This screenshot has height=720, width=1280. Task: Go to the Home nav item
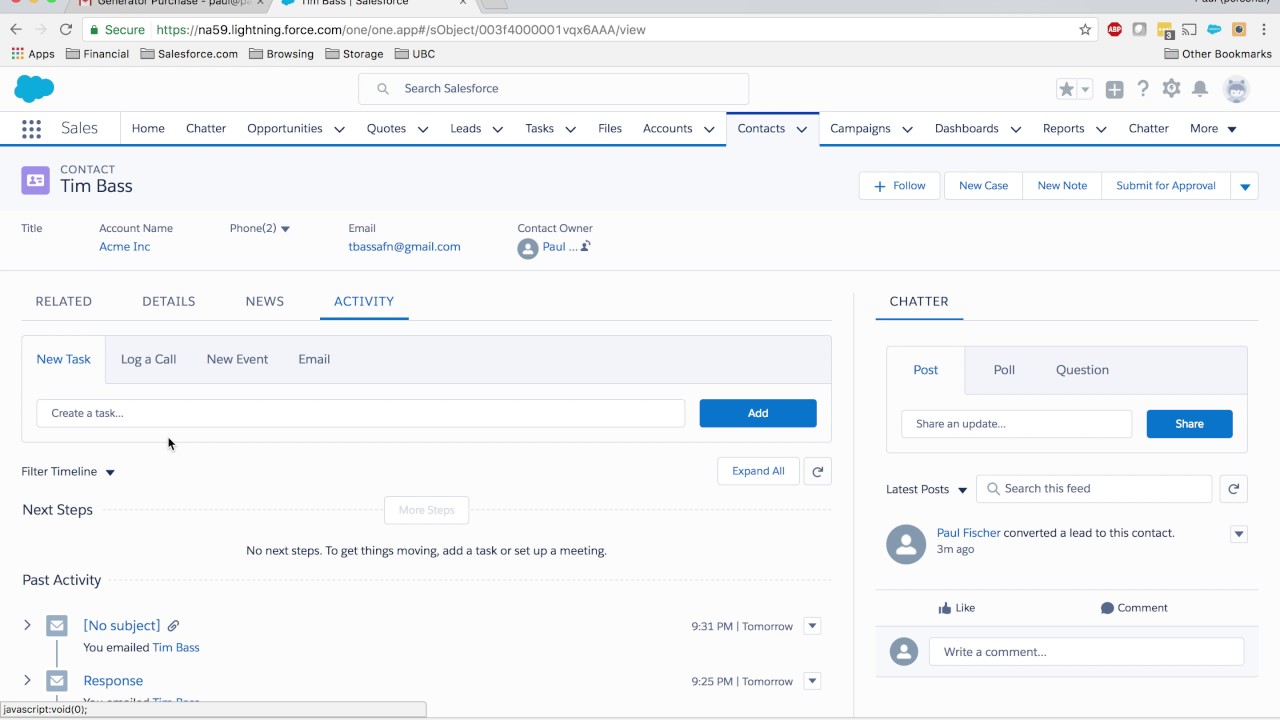[148, 128]
